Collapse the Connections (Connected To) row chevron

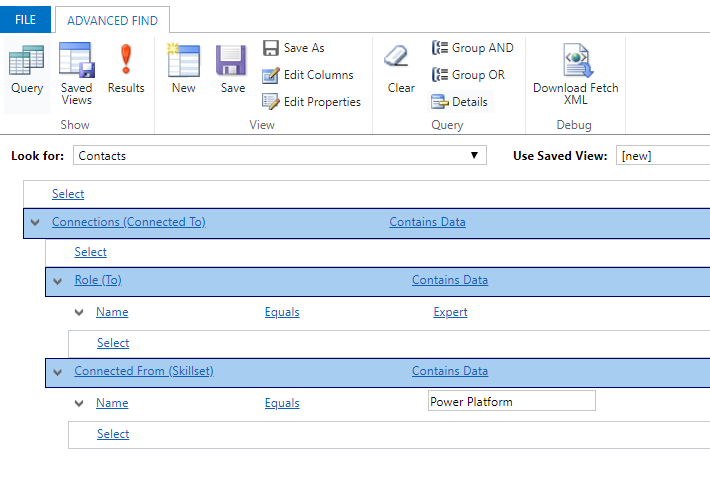pos(35,222)
